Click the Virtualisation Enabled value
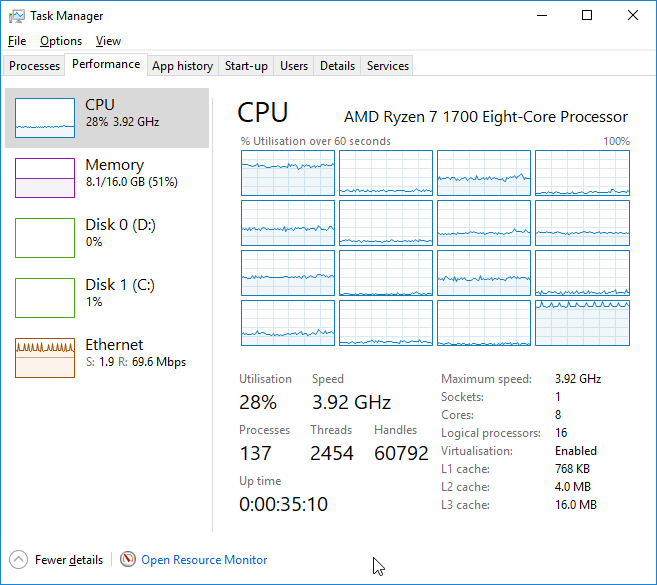 [576, 451]
